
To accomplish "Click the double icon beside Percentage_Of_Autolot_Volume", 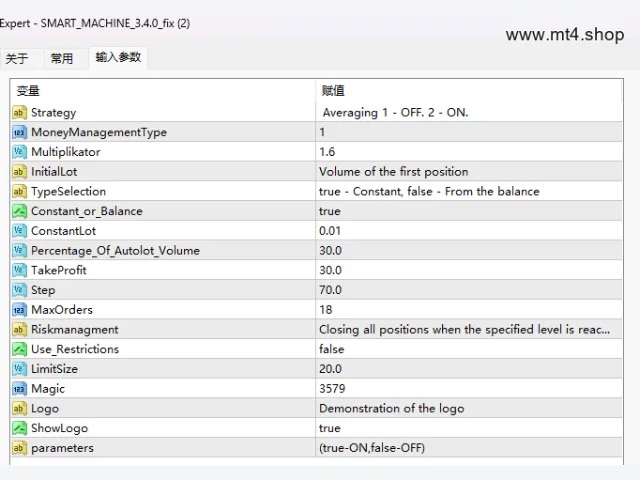I will tap(19, 251).
